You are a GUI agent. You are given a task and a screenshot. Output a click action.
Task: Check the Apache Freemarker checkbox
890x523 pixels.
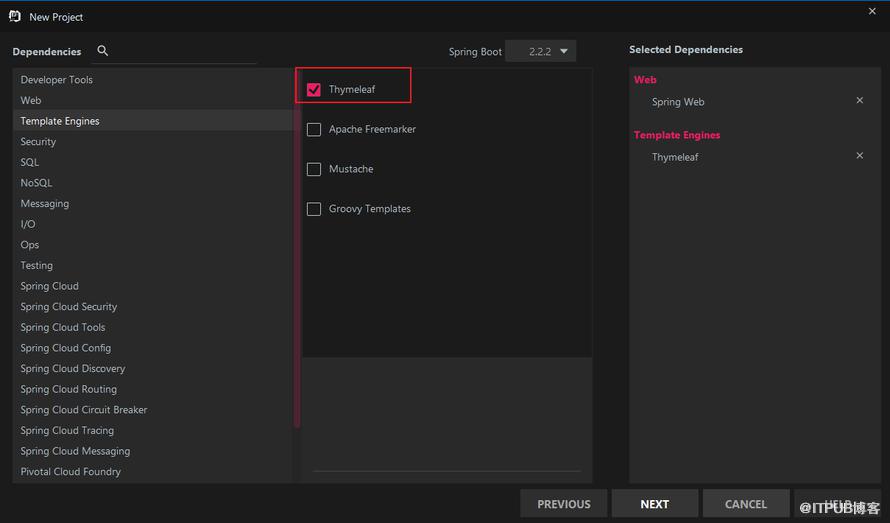pos(313,129)
